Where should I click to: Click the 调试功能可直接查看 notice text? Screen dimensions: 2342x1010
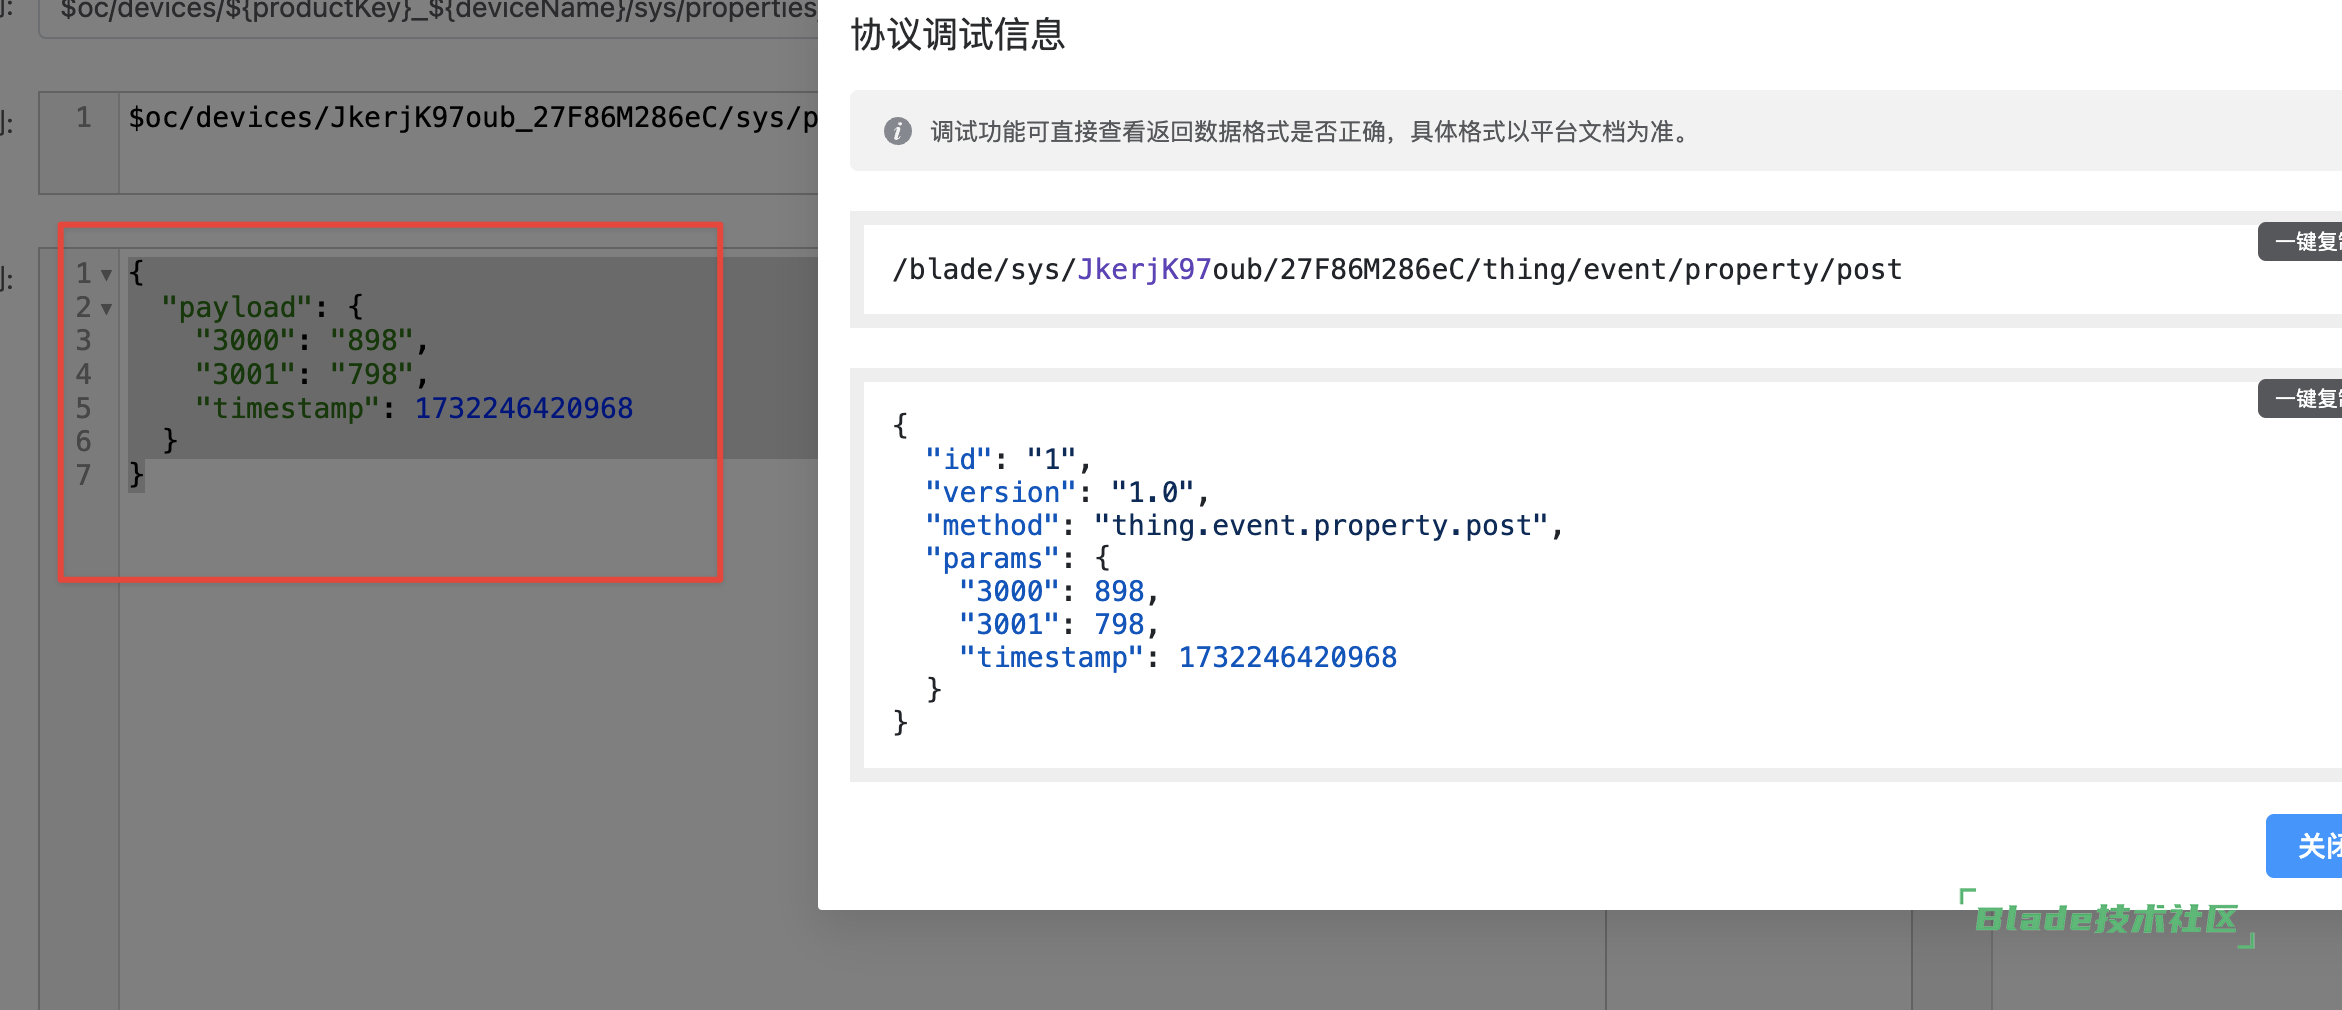tap(1310, 132)
